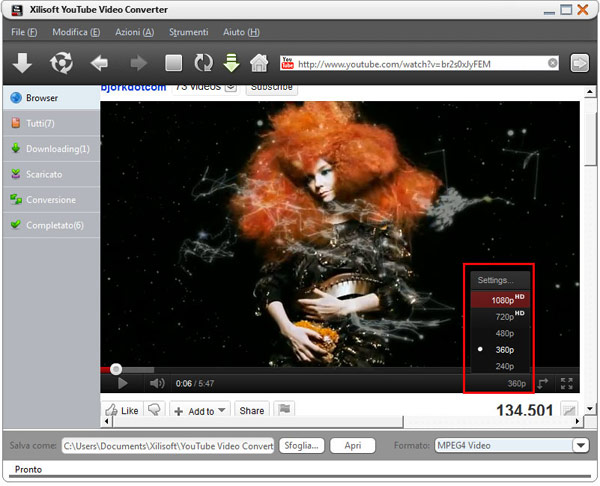
Task: Select 240p quality
Action: pos(501,366)
